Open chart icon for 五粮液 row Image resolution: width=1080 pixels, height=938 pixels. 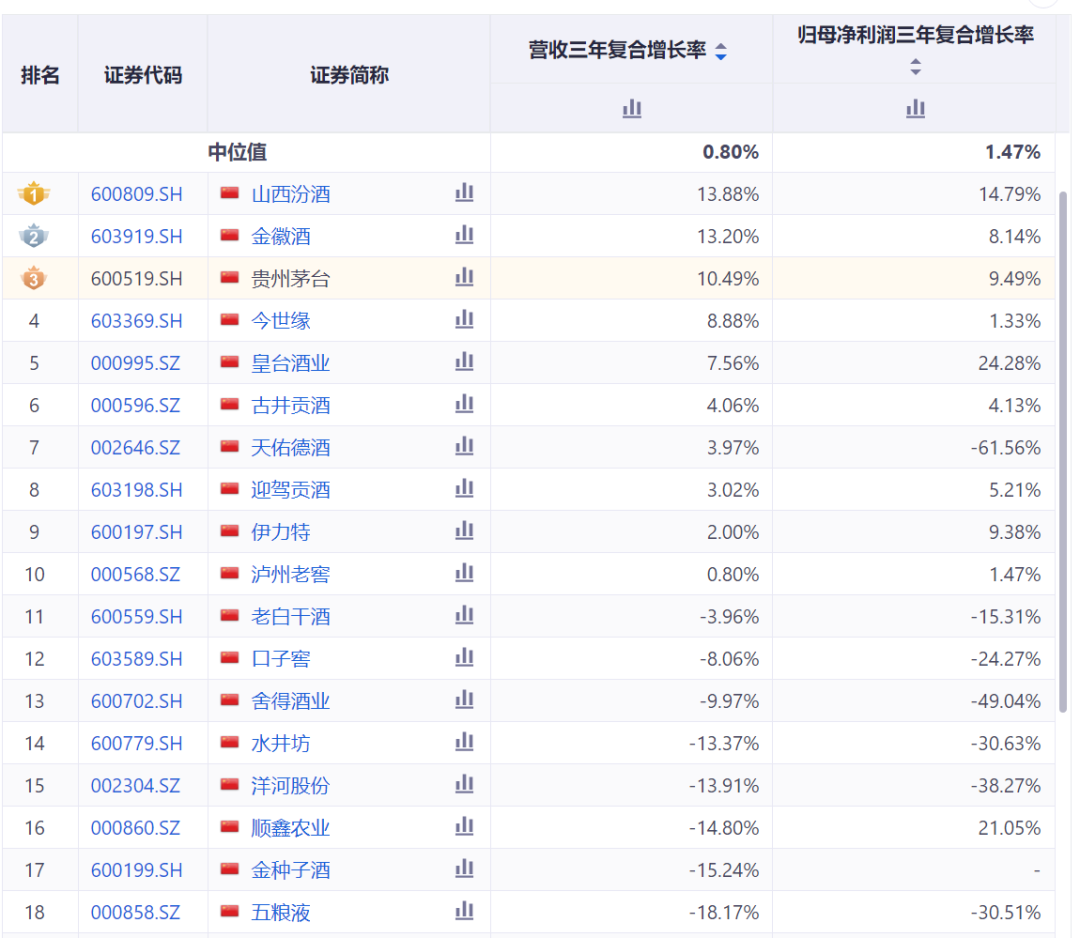(464, 910)
